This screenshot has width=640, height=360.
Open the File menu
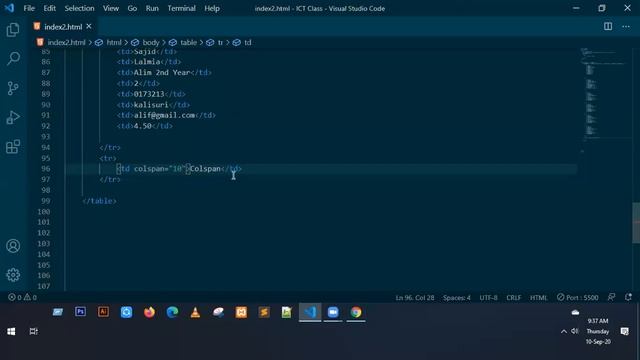point(29,8)
